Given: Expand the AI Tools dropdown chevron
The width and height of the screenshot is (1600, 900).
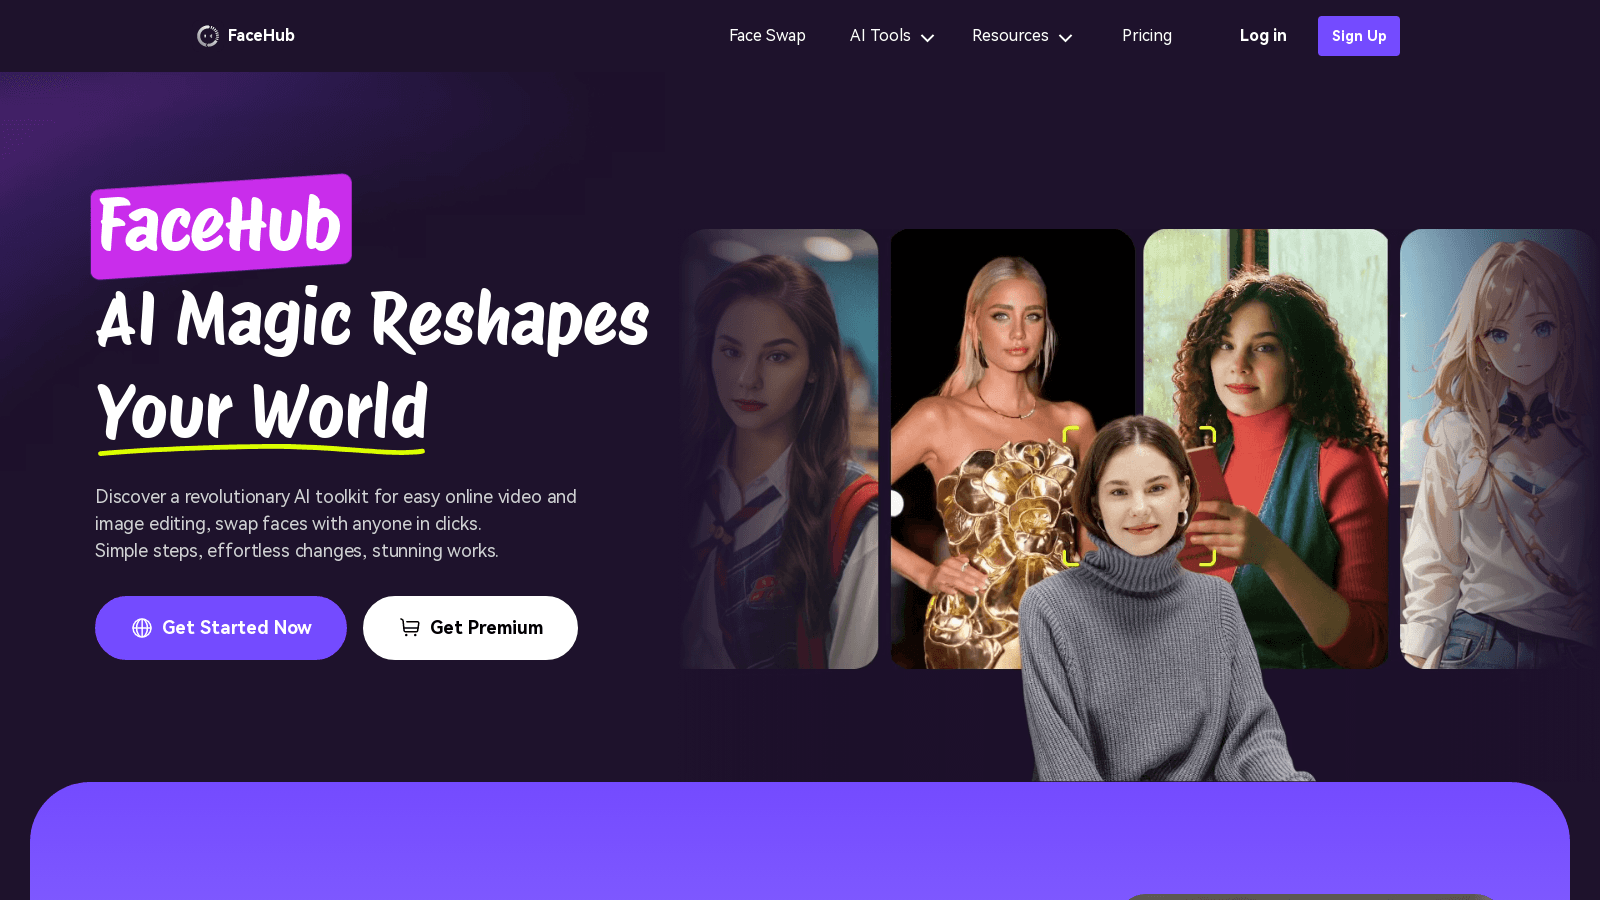Looking at the screenshot, I should [927, 38].
